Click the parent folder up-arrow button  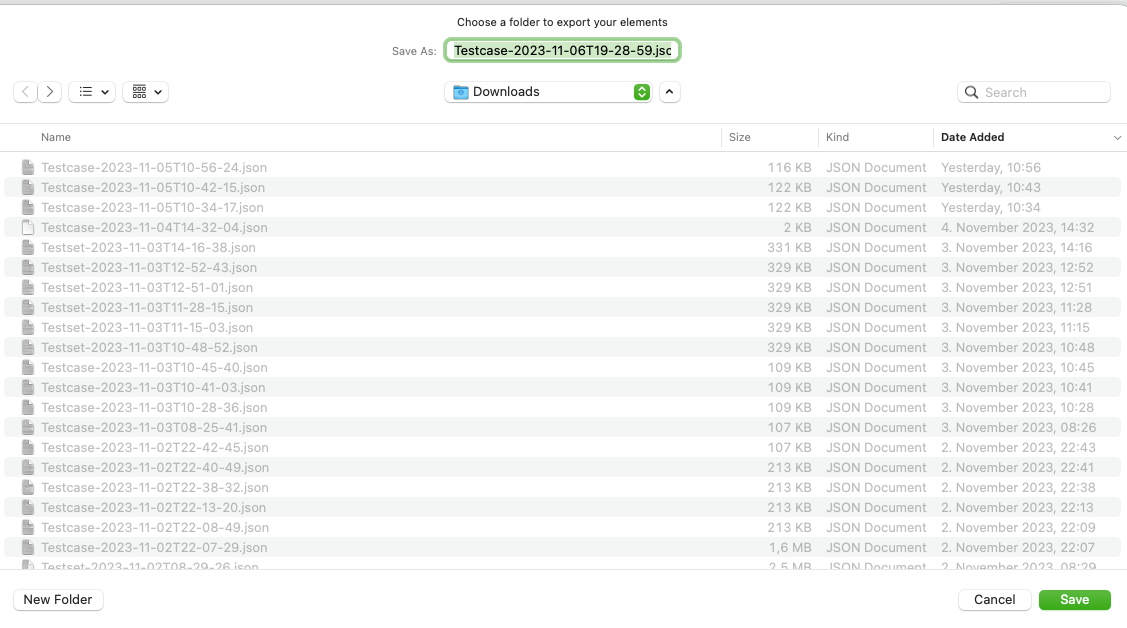pos(669,91)
